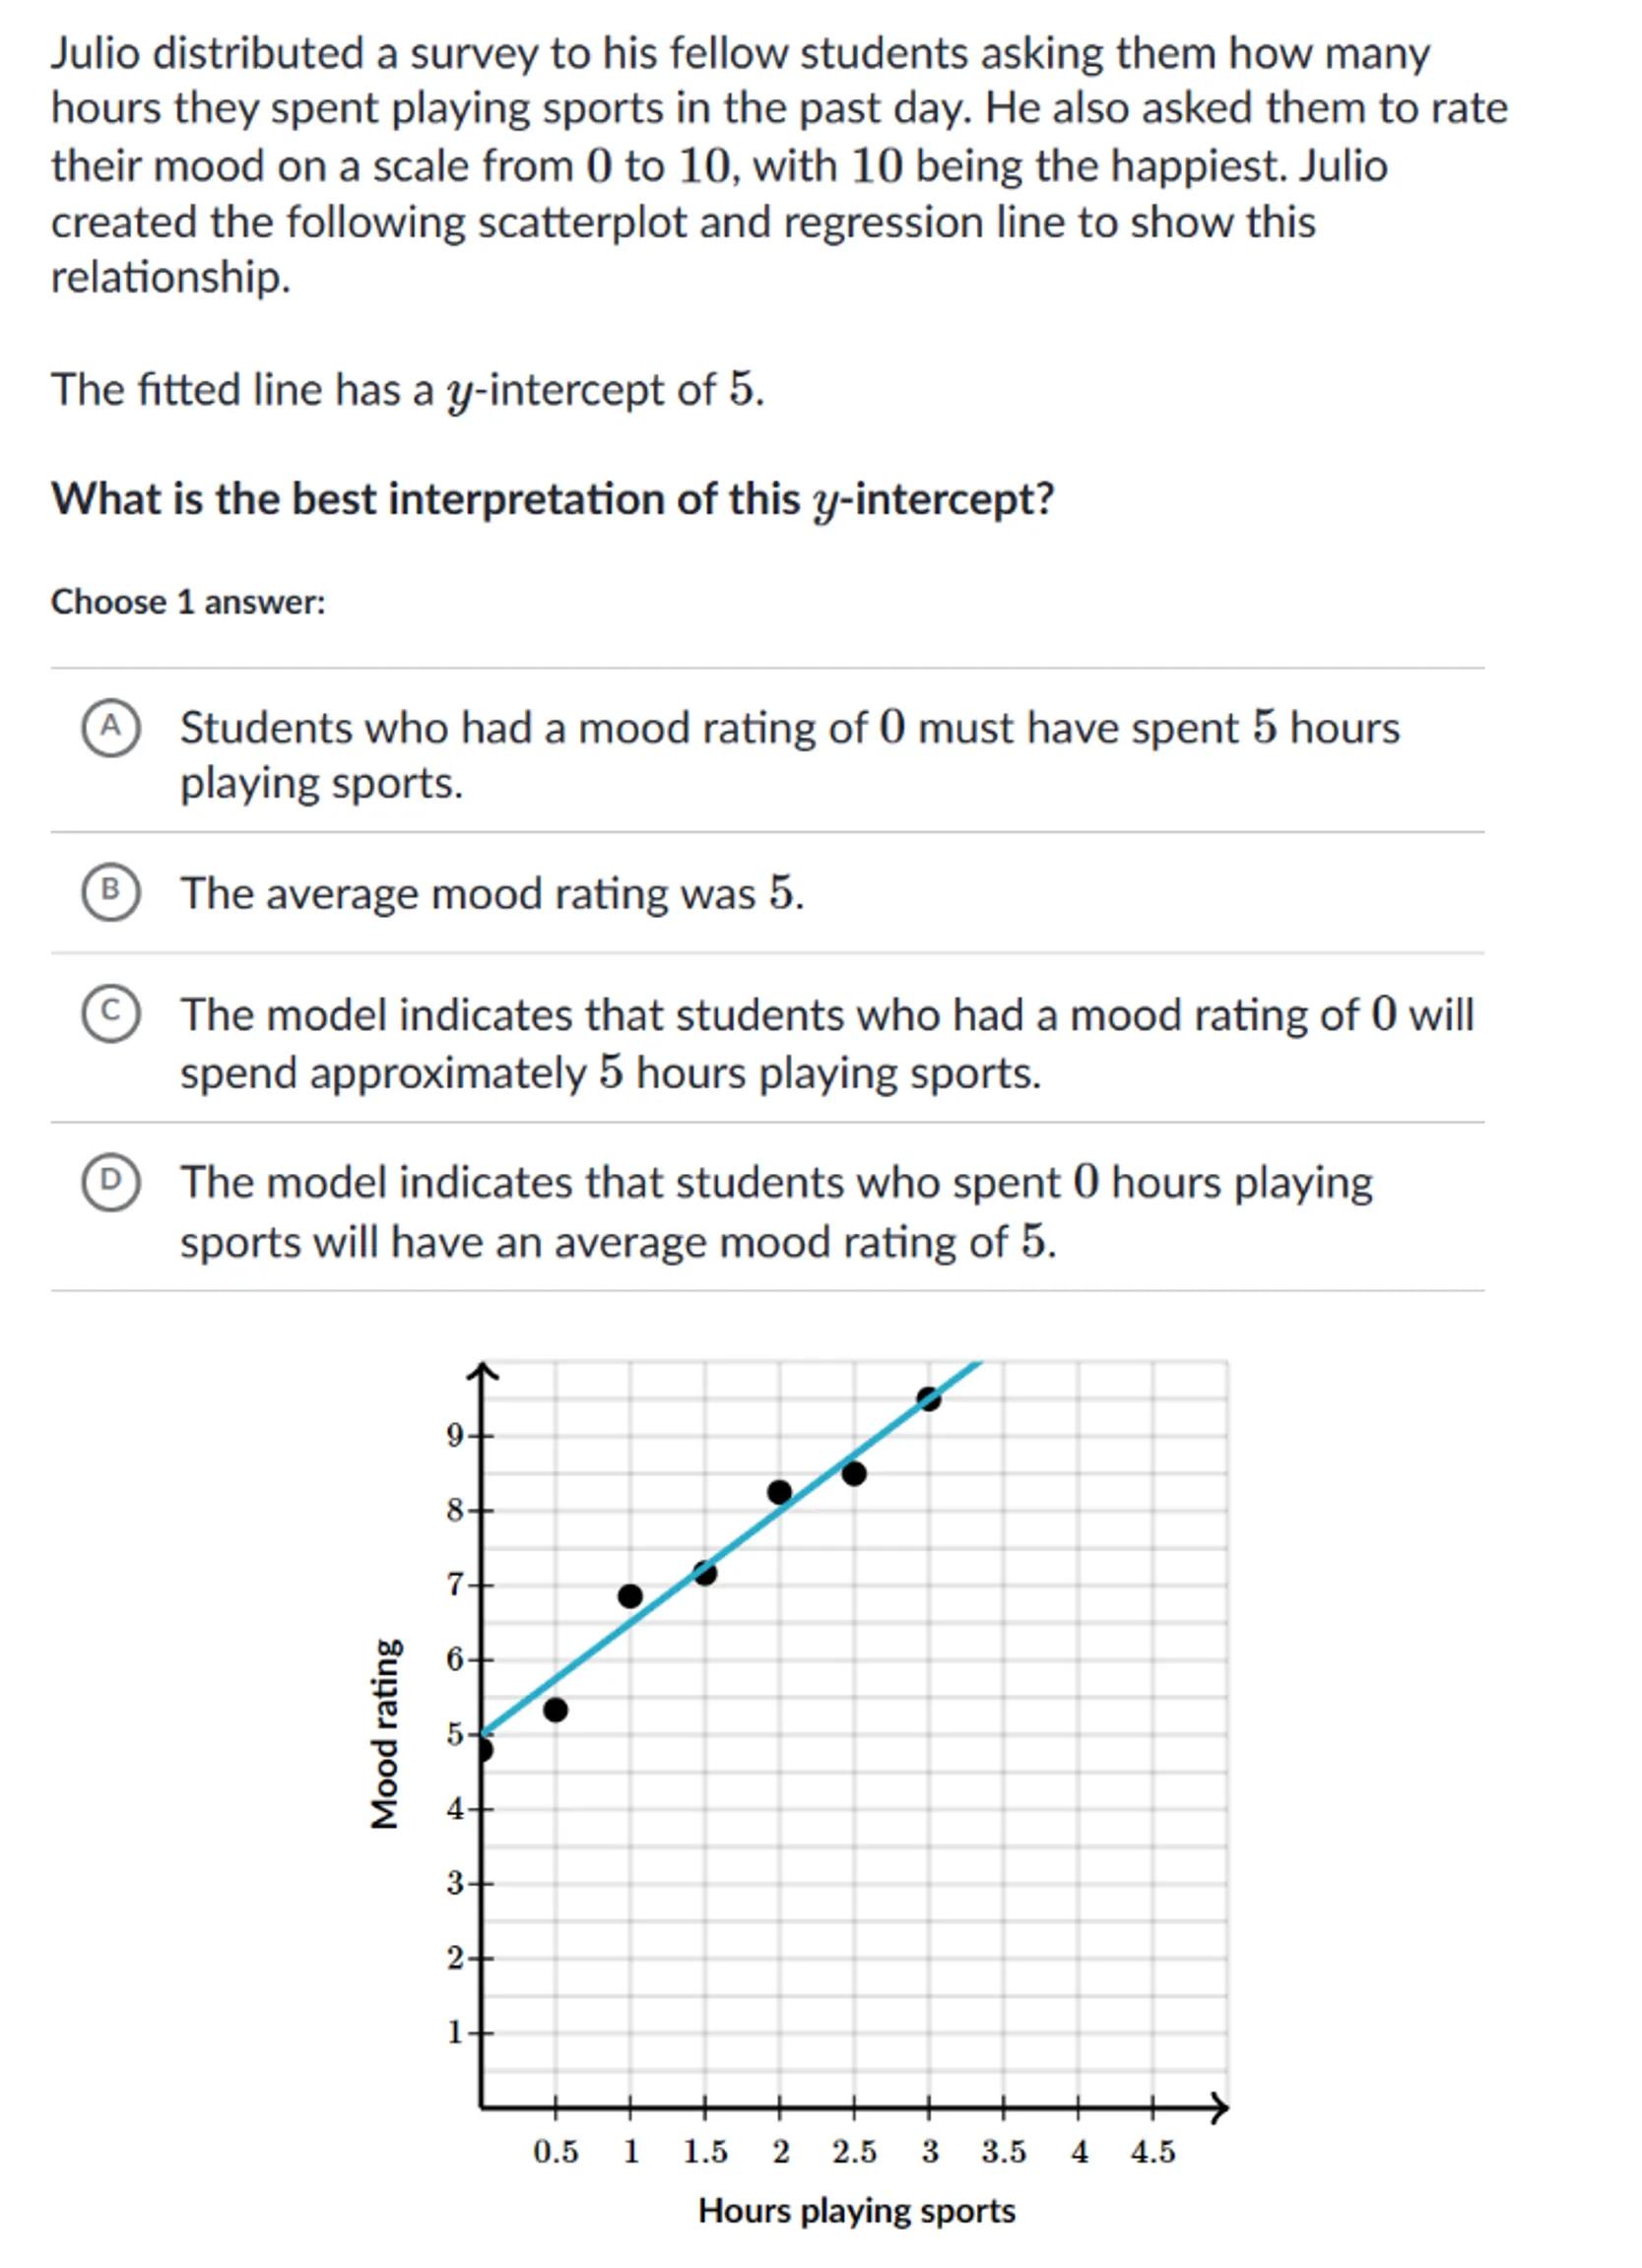Viewport: 1642px width, 2268px height.
Task: Click the 'Choose 1 answer:' label
Action: coord(188,602)
